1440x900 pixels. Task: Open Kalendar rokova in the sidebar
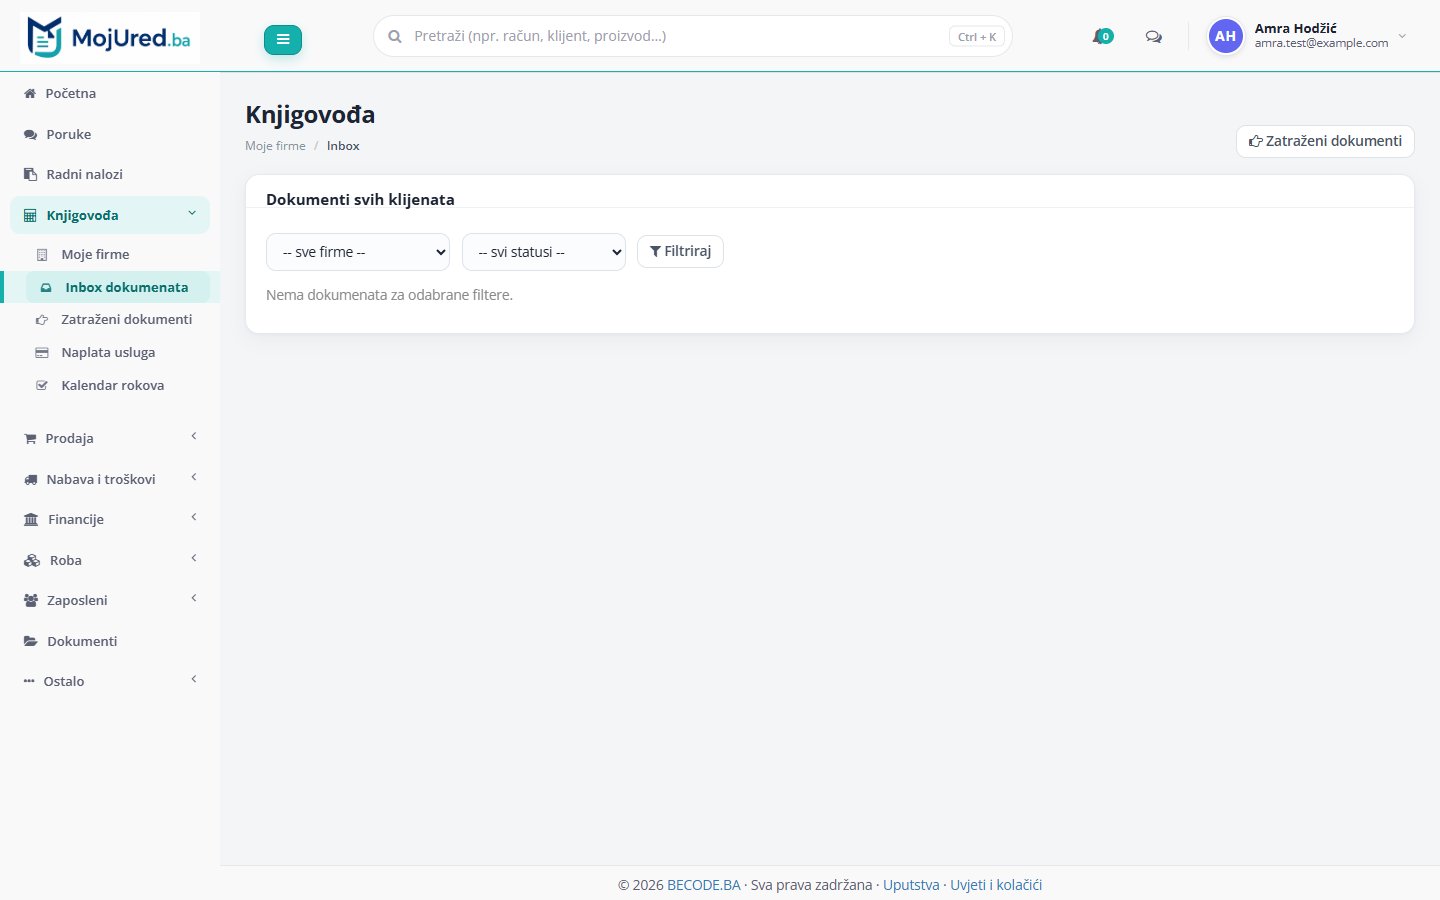pyautogui.click(x=112, y=385)
